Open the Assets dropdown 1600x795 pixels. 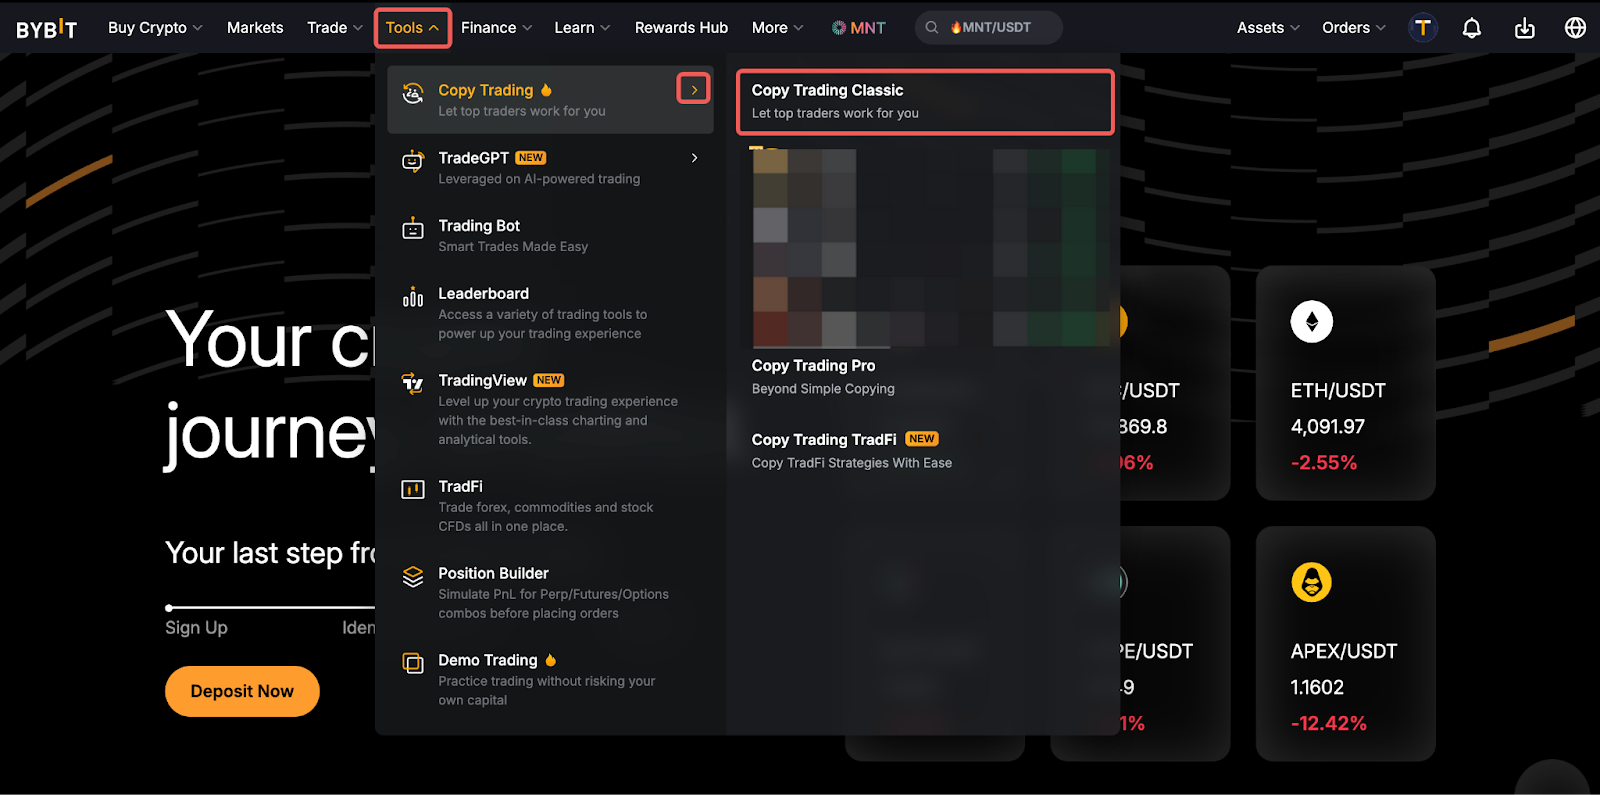tap(1267, 28)
